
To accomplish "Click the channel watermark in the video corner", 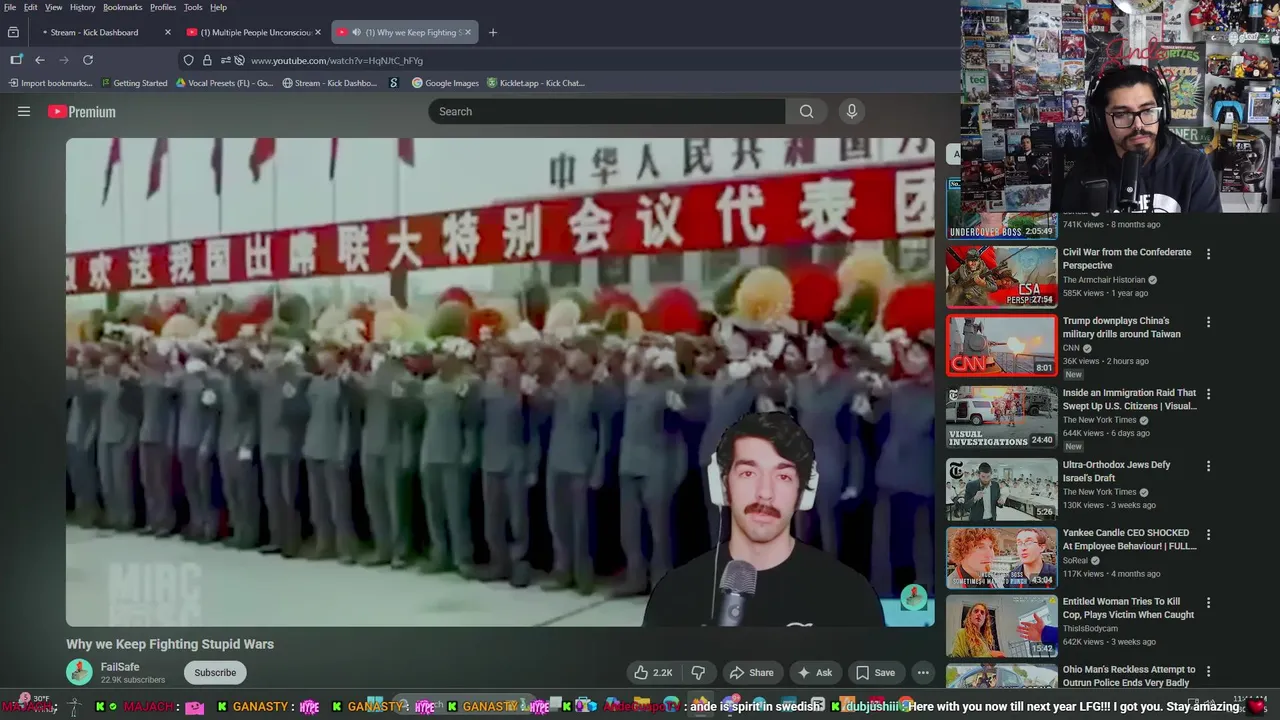I will click(x=913, y=597).
